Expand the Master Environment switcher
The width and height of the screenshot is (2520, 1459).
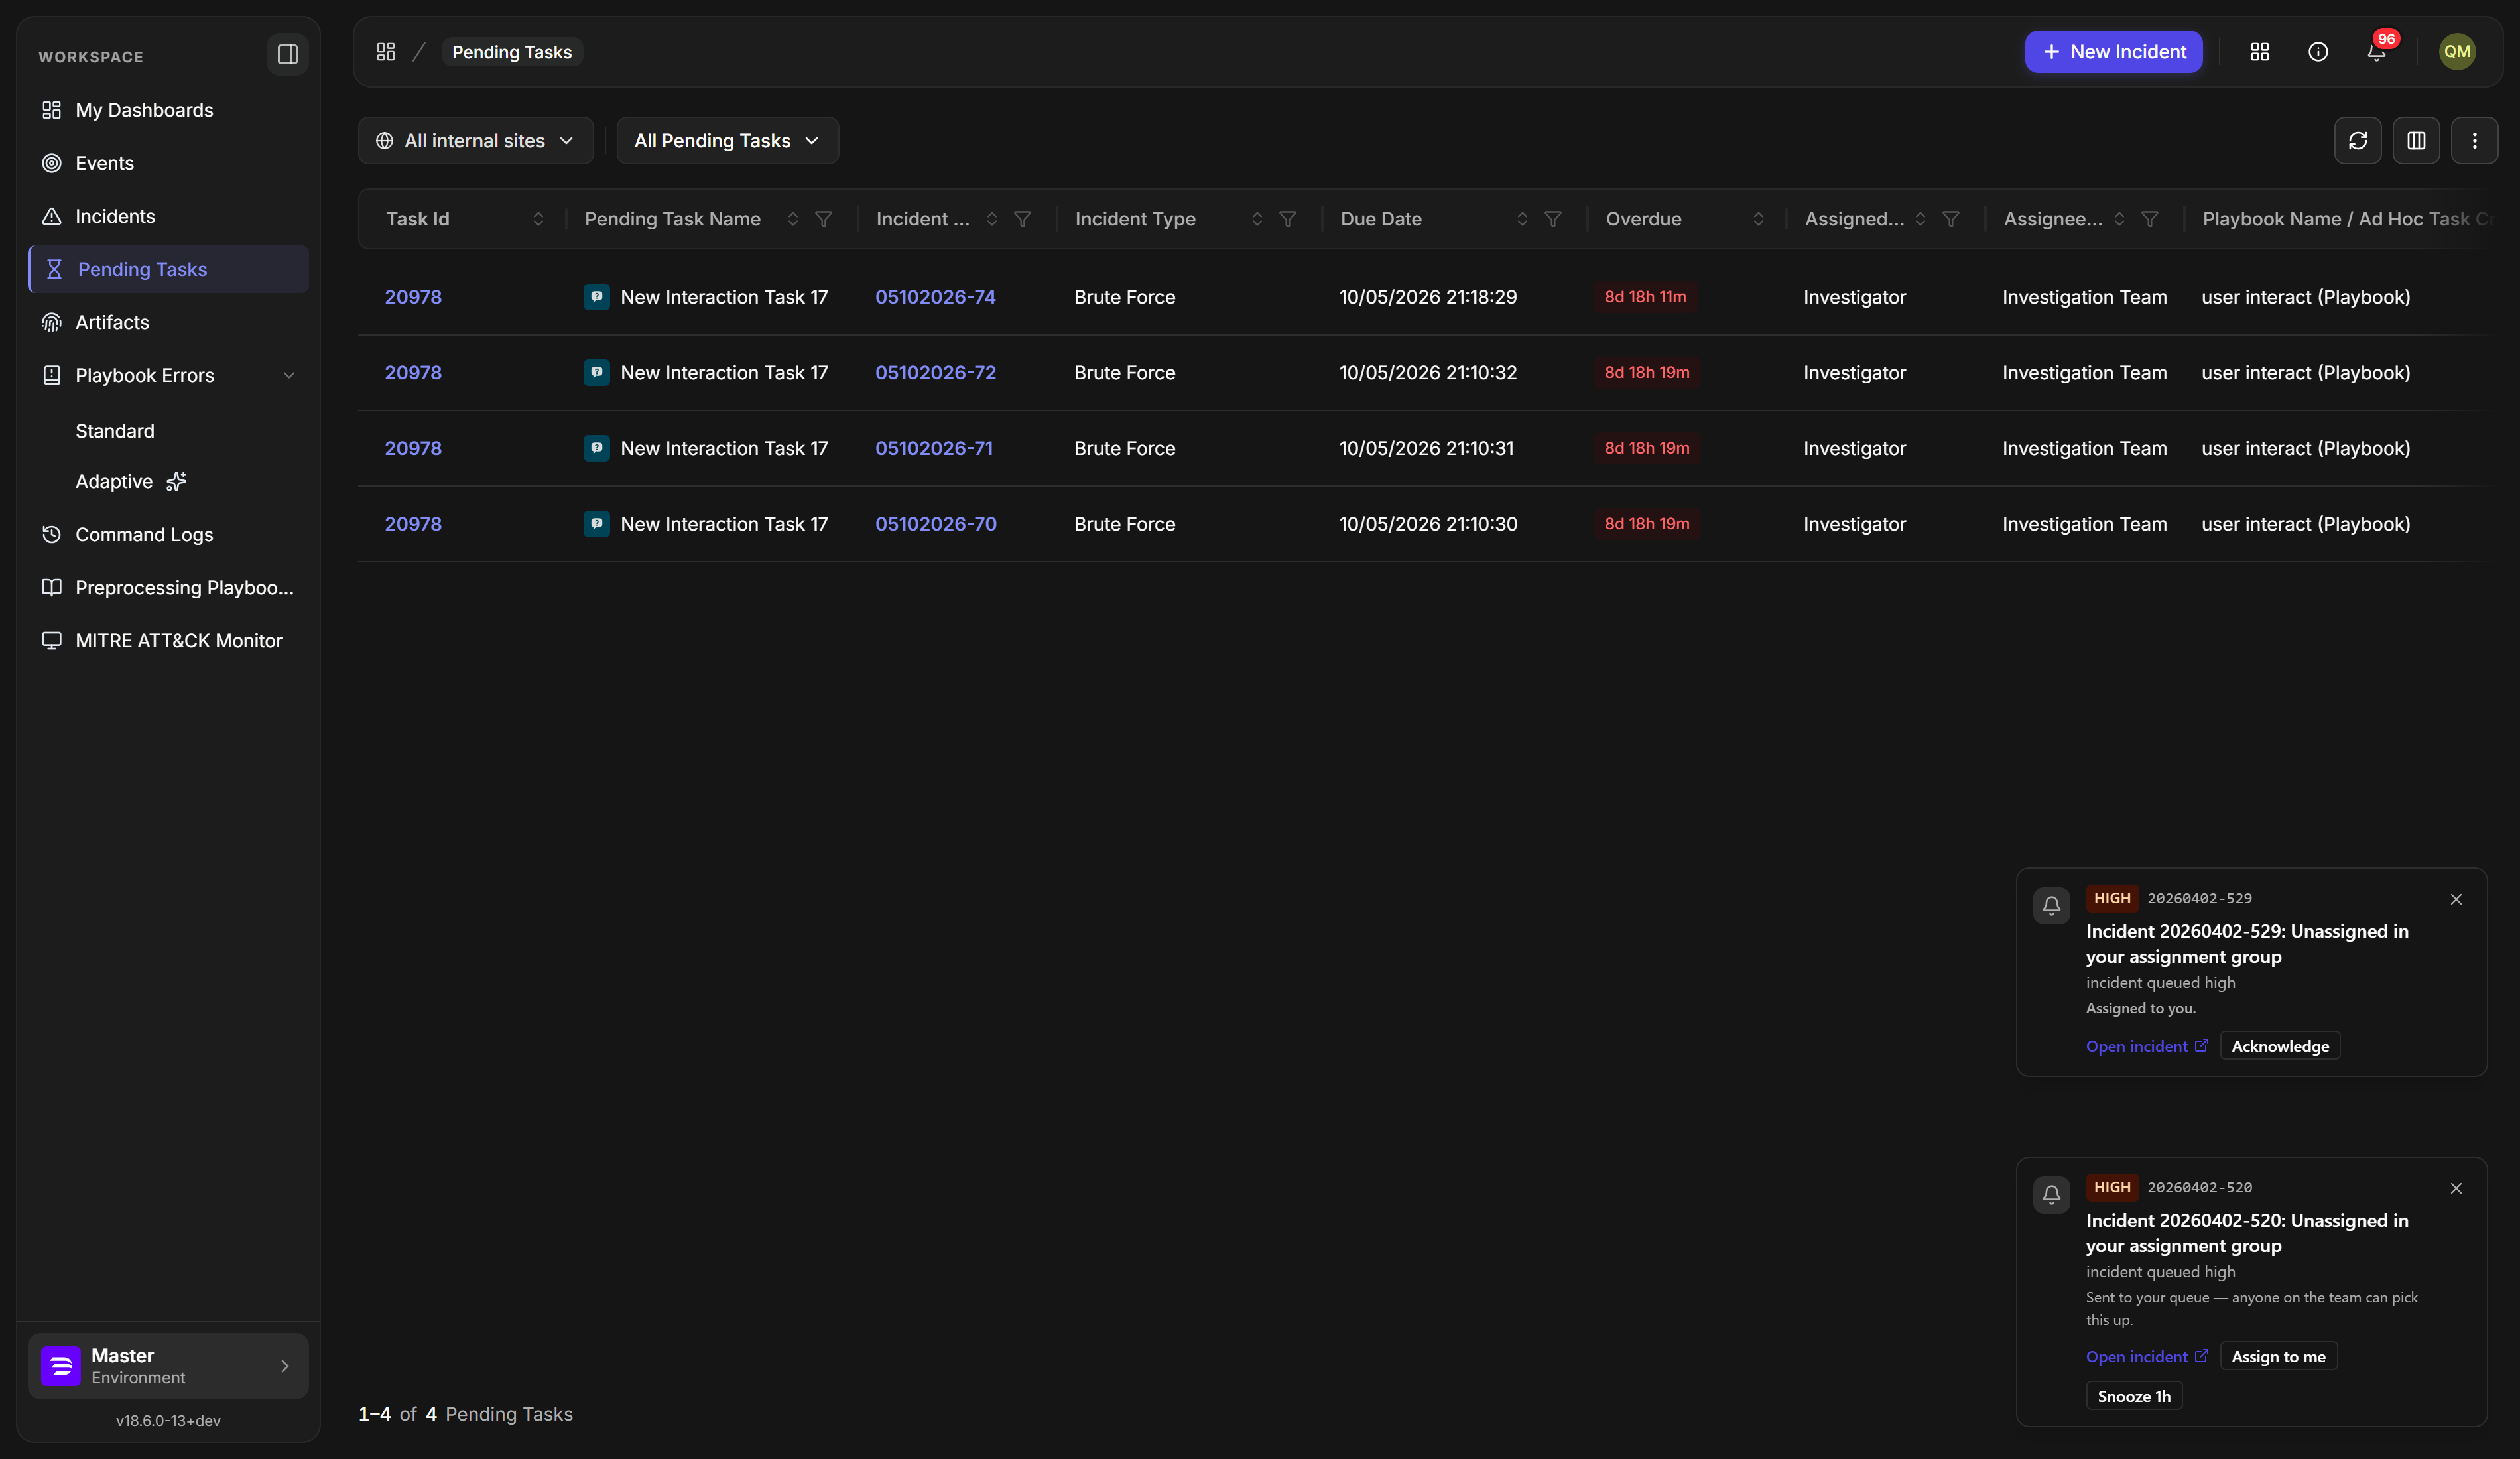pyautogui.click(x=168, y=1366)
